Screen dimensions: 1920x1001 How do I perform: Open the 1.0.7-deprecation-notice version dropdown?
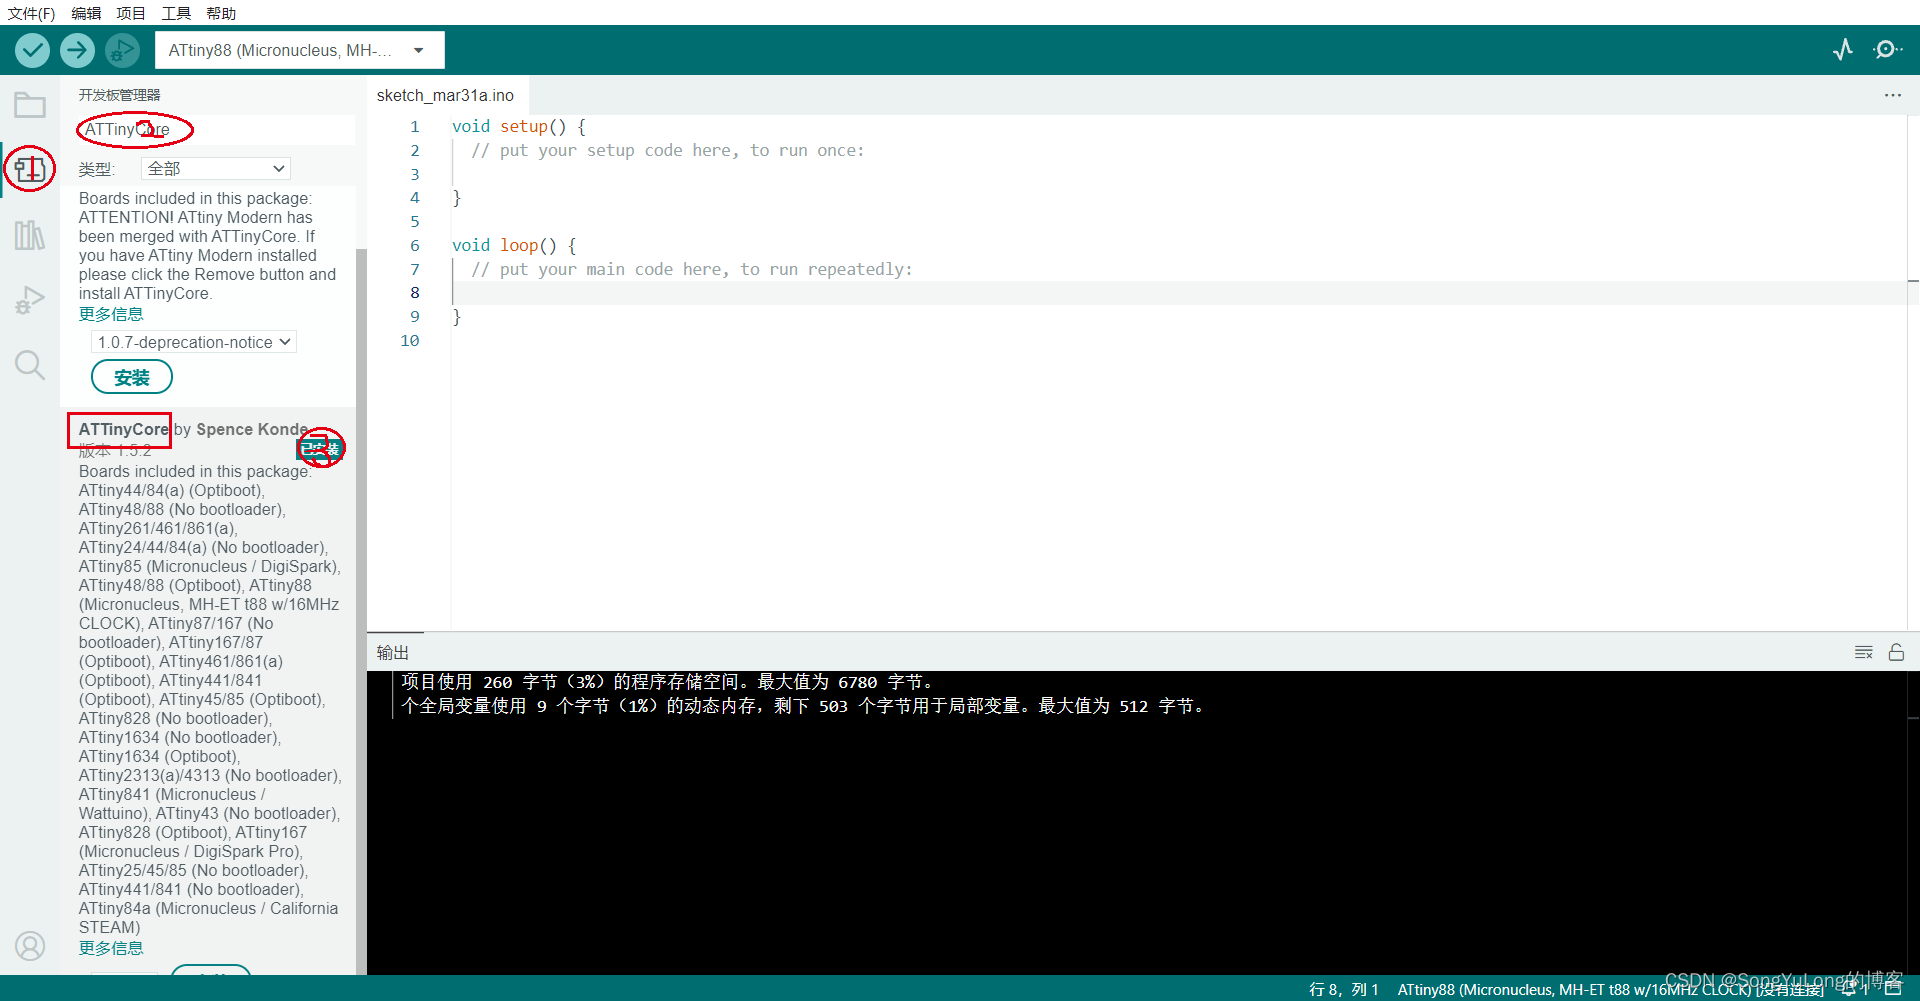(193, 341)
